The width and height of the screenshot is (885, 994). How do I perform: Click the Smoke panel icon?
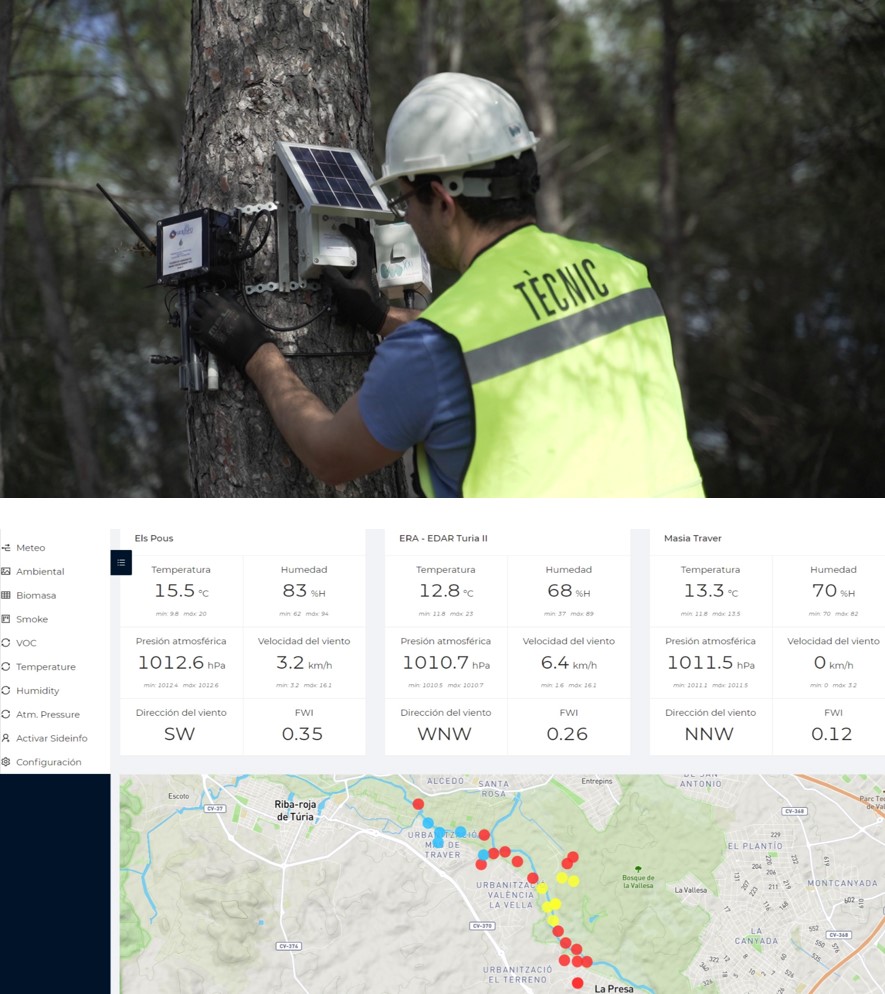point(6,620)
